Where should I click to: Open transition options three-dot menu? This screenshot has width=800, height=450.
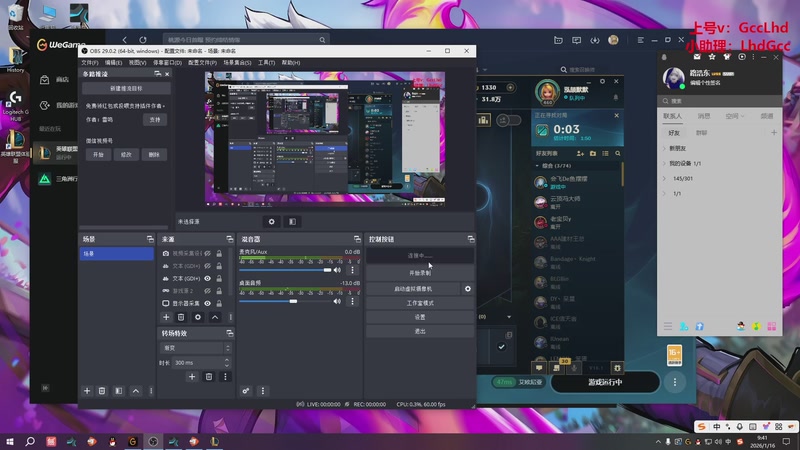coord(225,377)
